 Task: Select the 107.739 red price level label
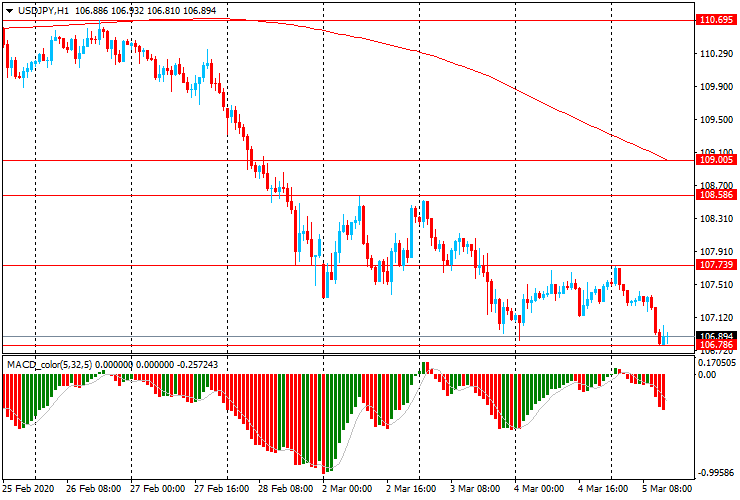(x=716, y=264)
